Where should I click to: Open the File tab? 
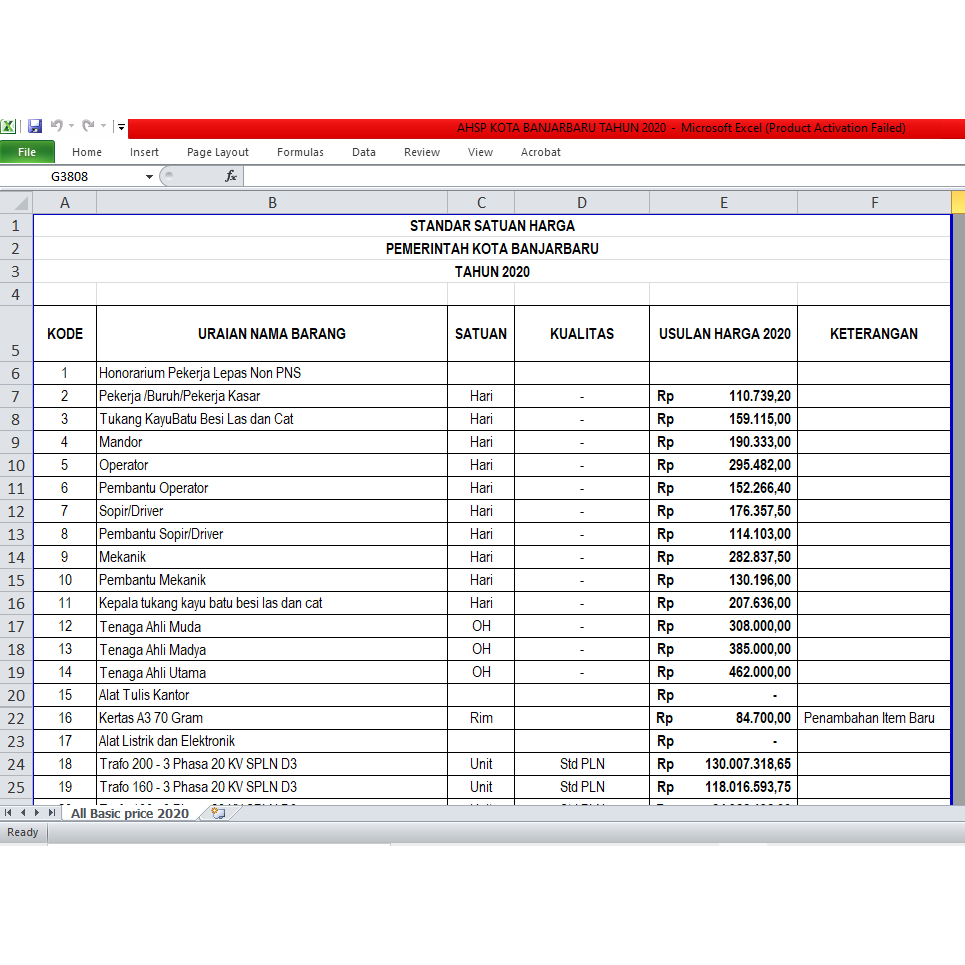(x=27, y=152)
